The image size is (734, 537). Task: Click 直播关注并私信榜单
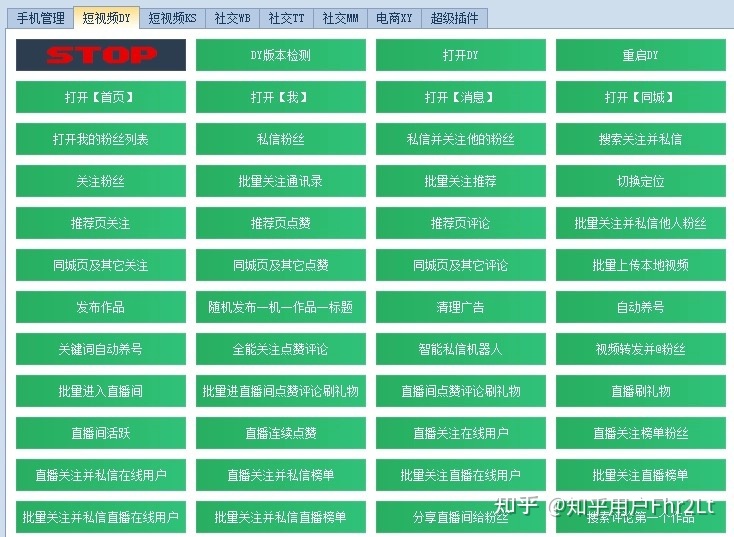(281, 475)
